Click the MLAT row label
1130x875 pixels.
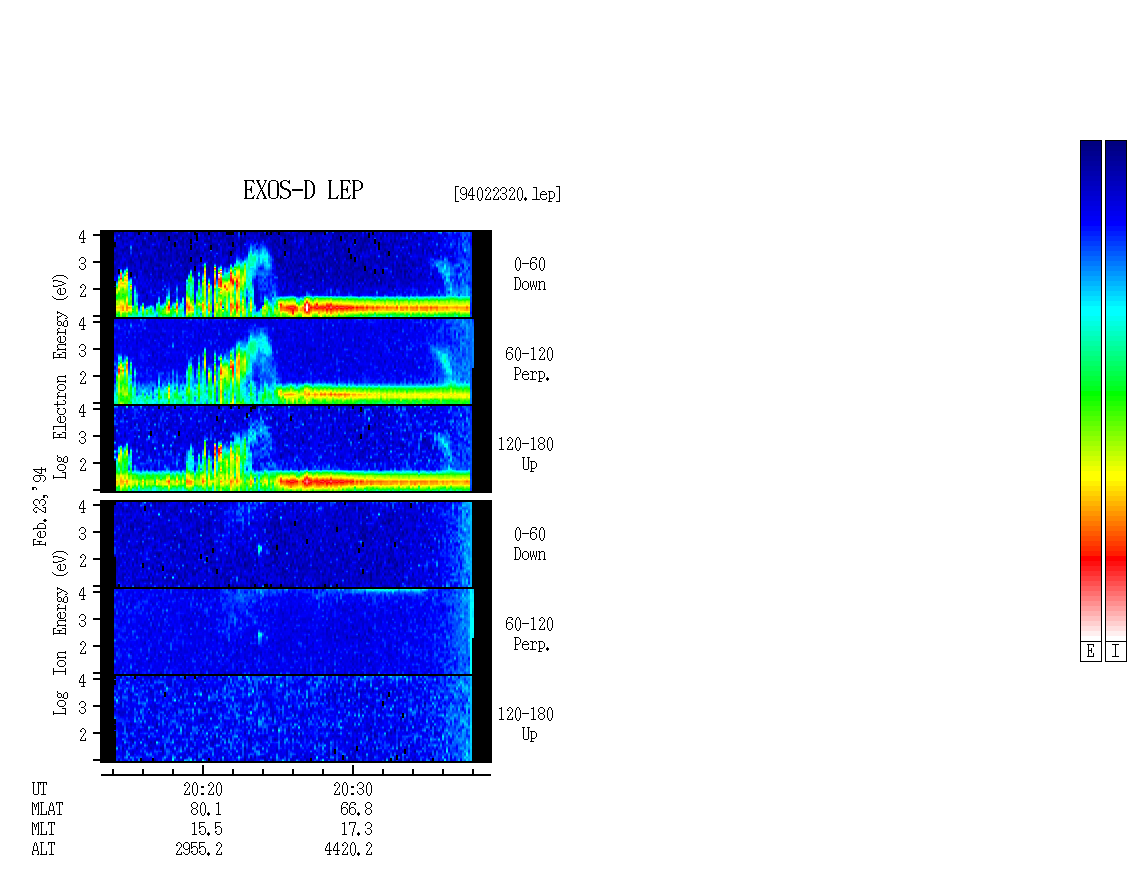pos(48,809)
